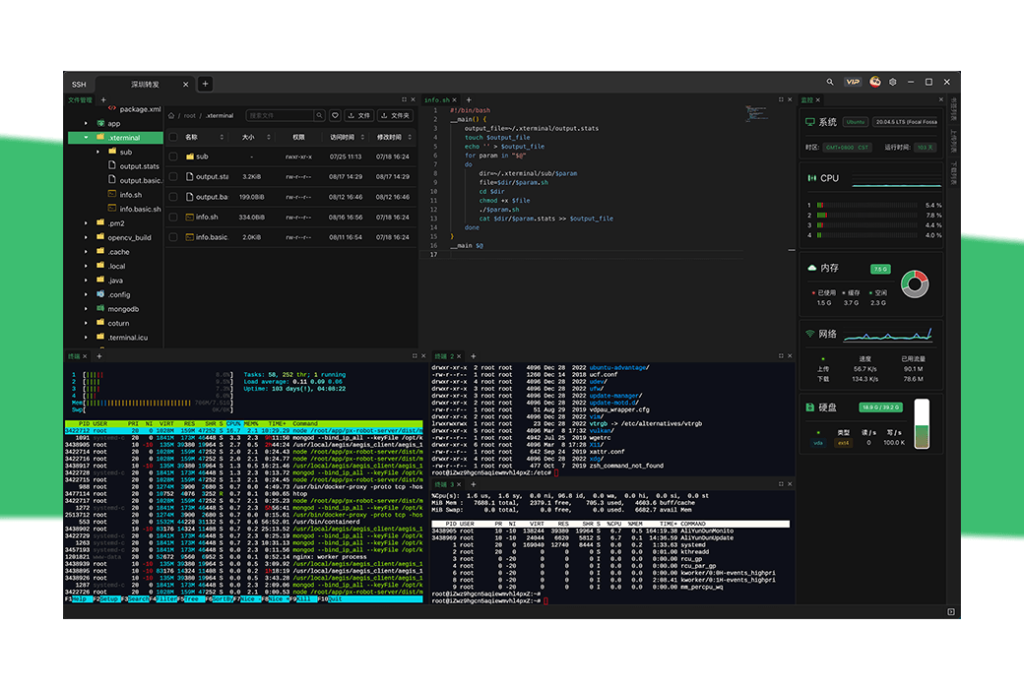Click the memory usage donut chart
This screenshot has width=1024, height=689.
pyautogui.click(x=915, y=284)
